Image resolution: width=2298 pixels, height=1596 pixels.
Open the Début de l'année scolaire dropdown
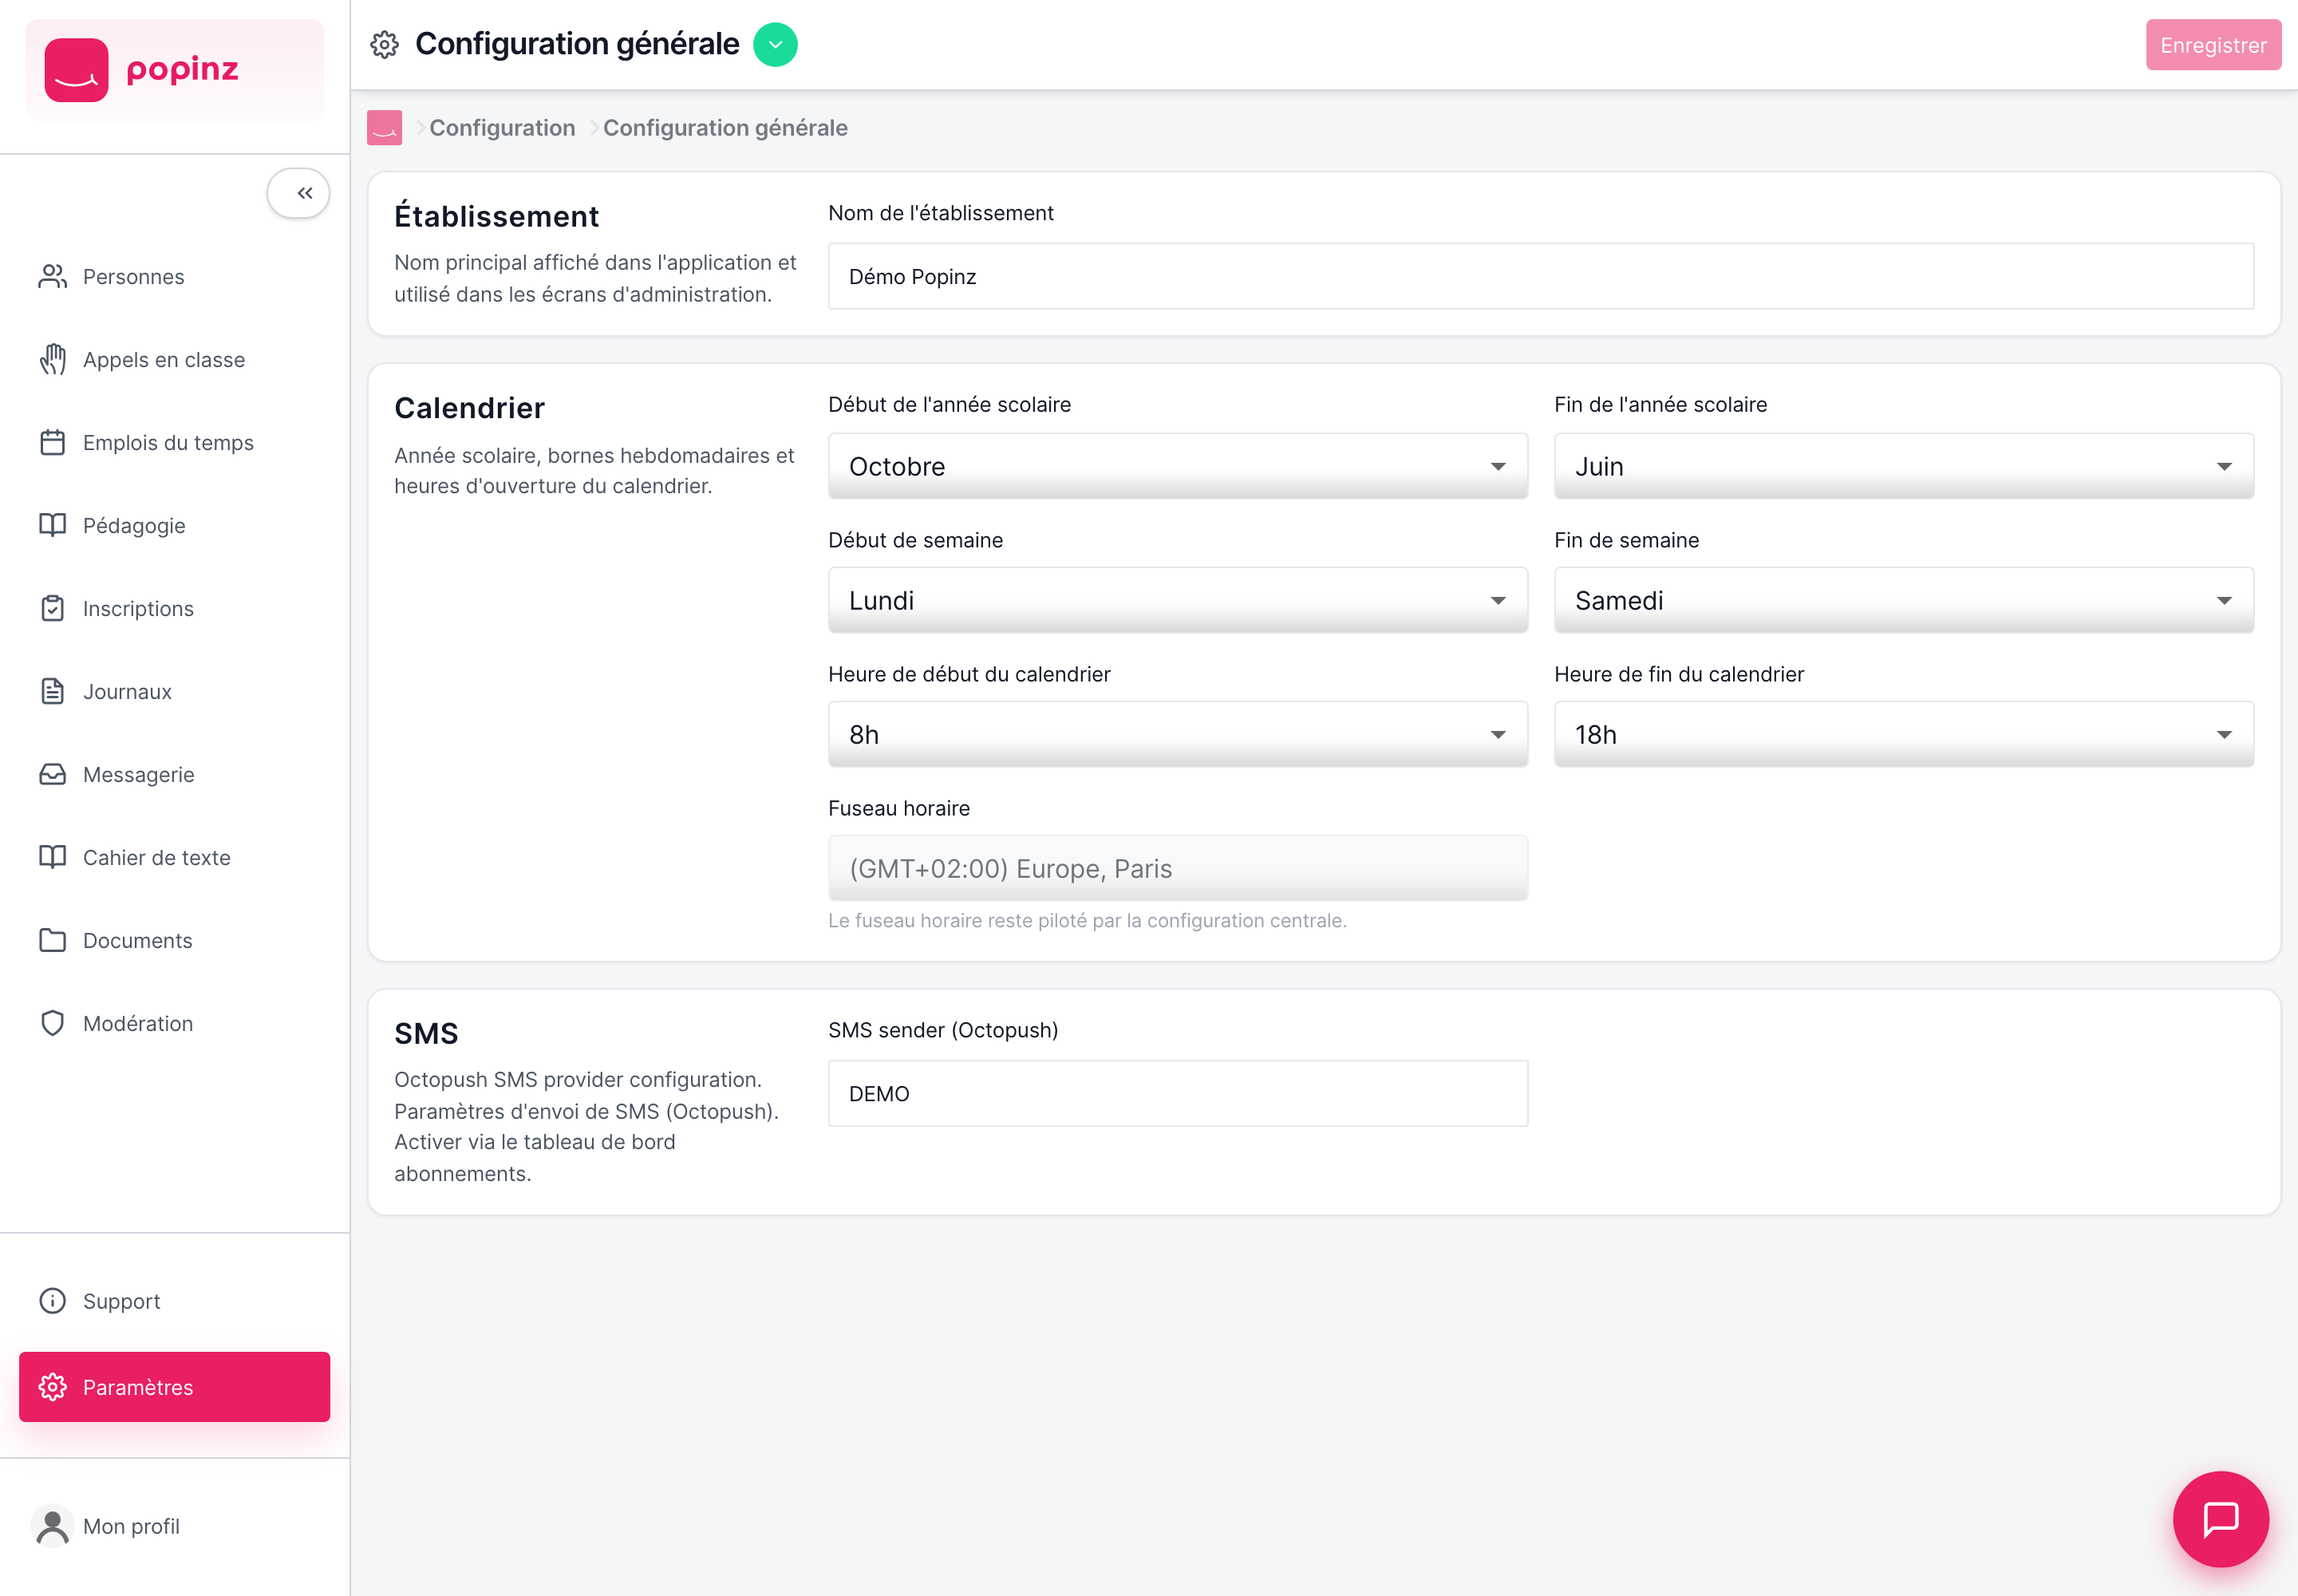click(1177, 466)
